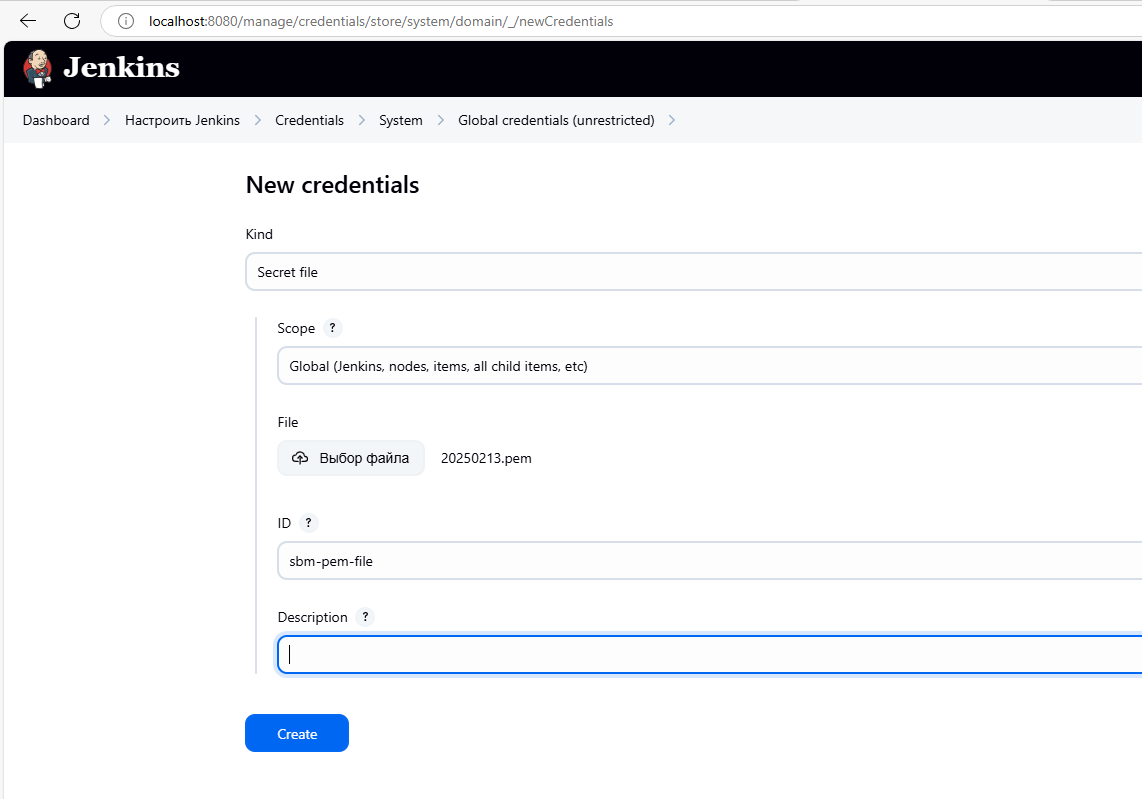This screenshot has width=1142, height=799.
Task: Go to Dashboard breadcrumb
Action: pyautogui.click(x=56, y=121)
